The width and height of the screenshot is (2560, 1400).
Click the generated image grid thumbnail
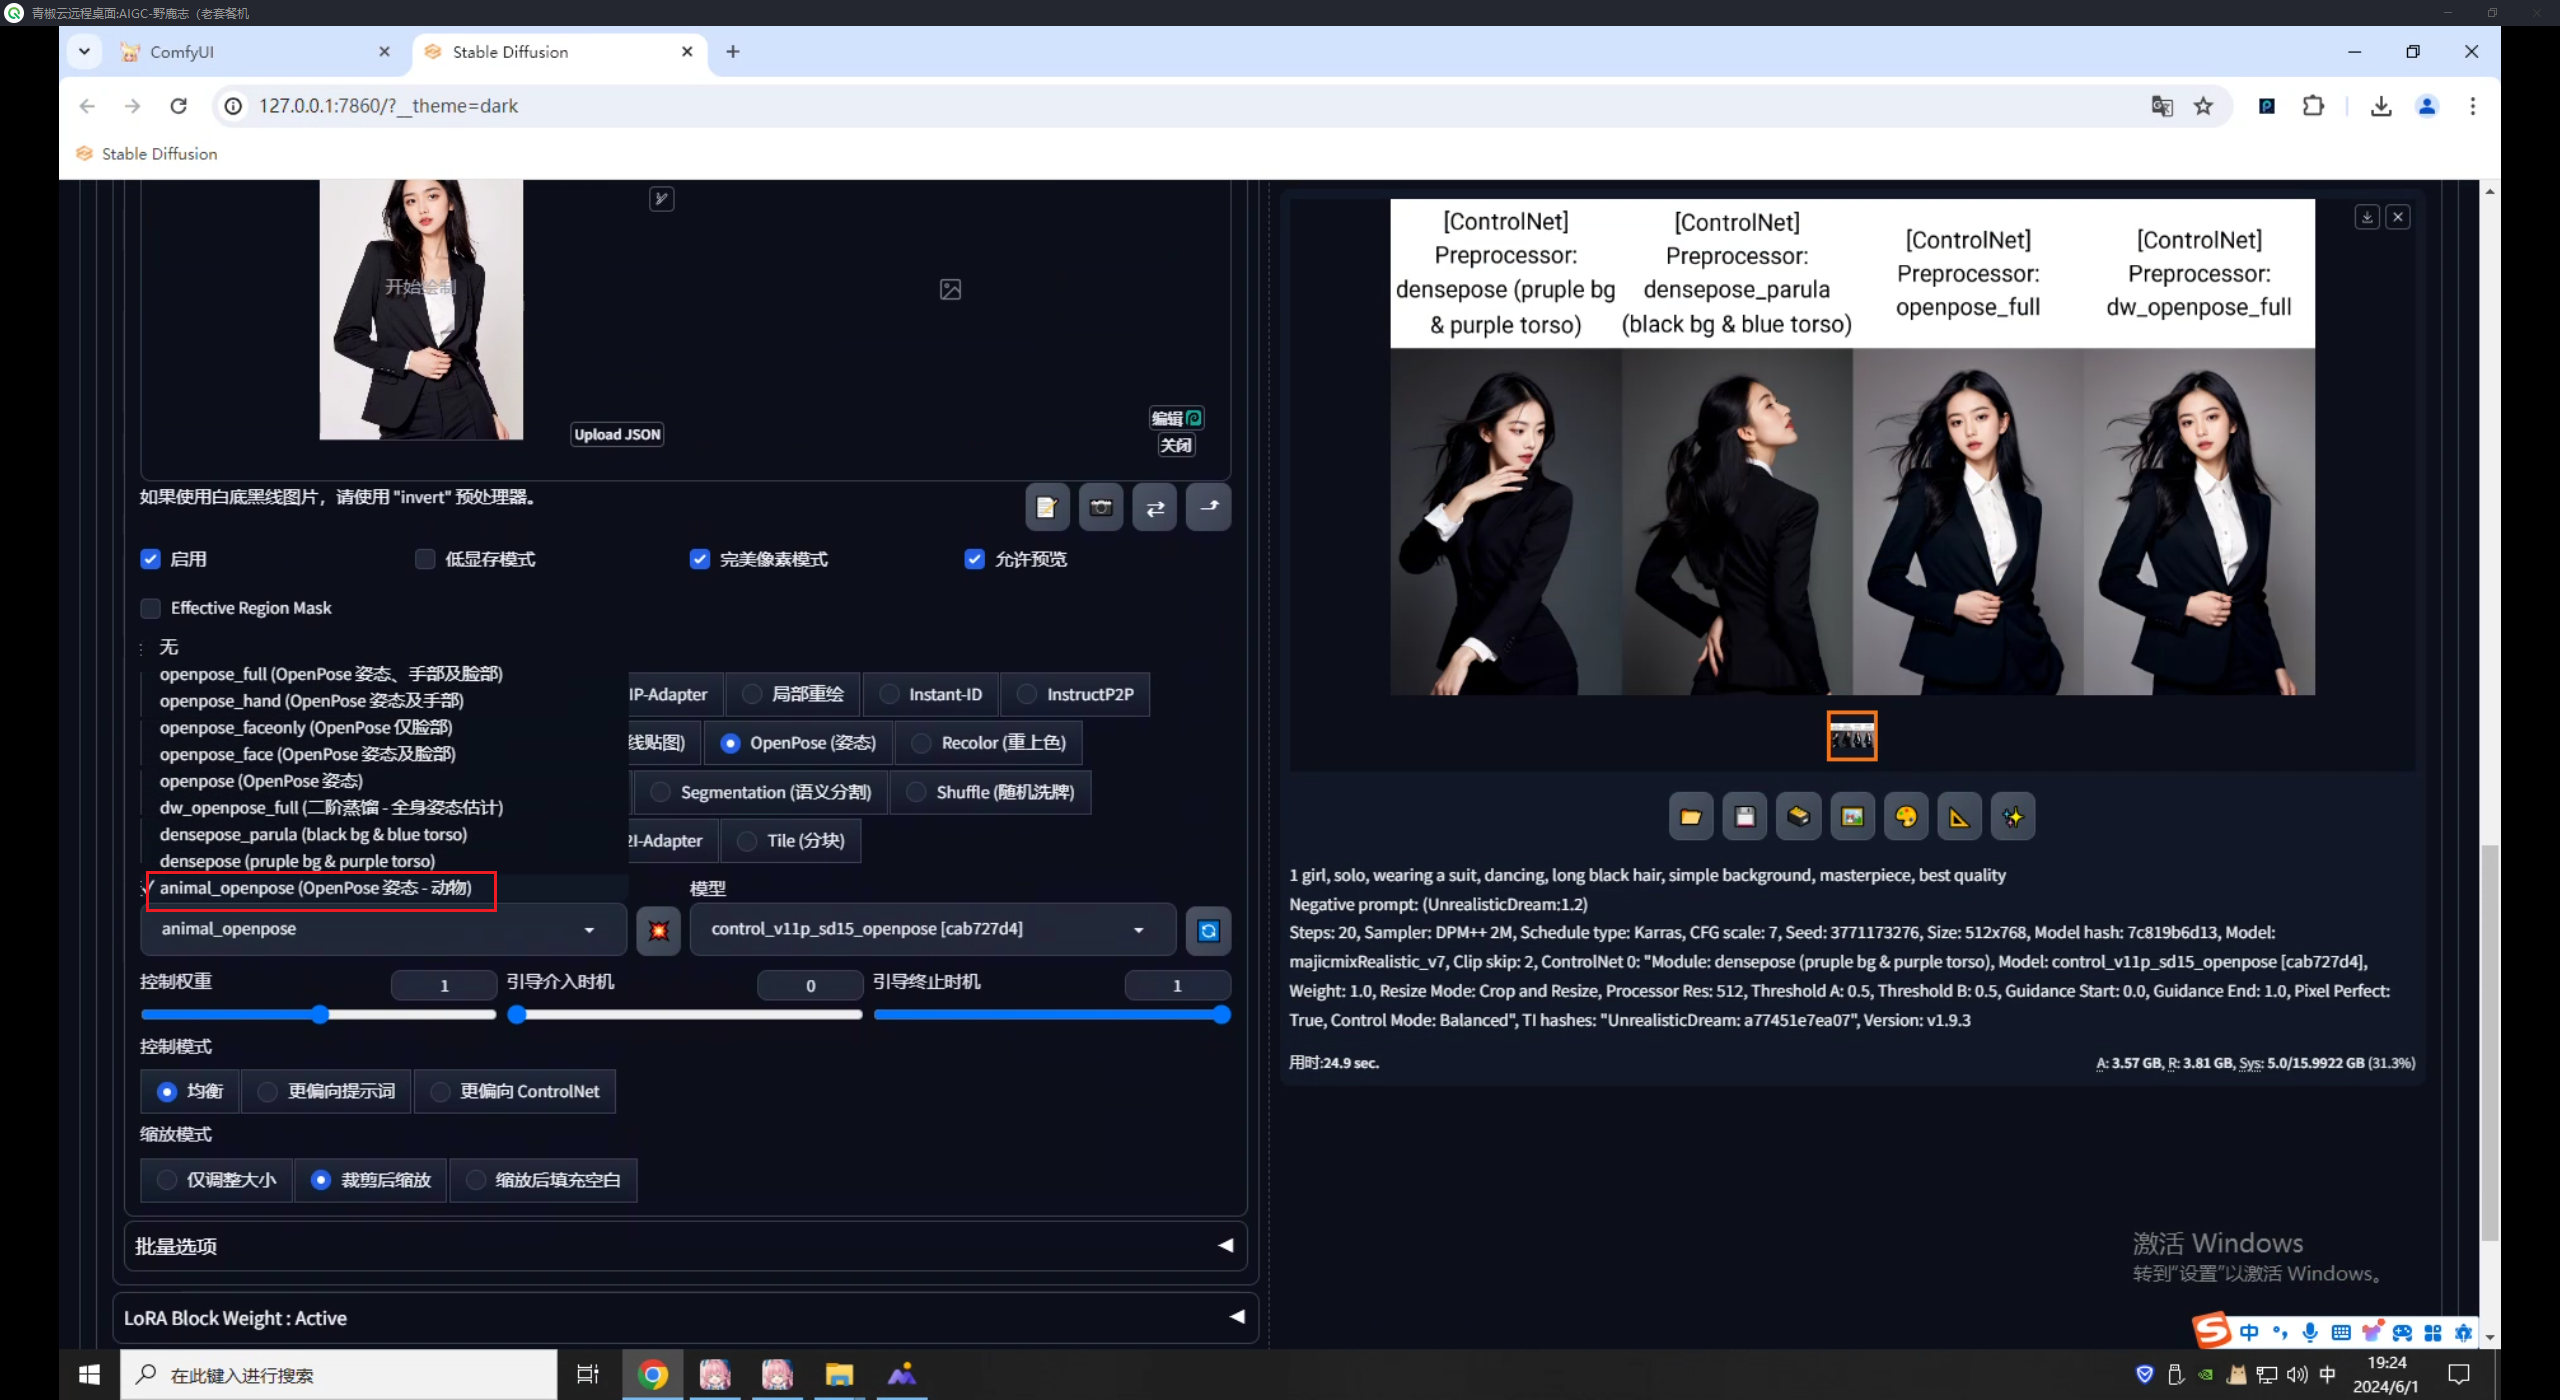tap(1851, 736)
